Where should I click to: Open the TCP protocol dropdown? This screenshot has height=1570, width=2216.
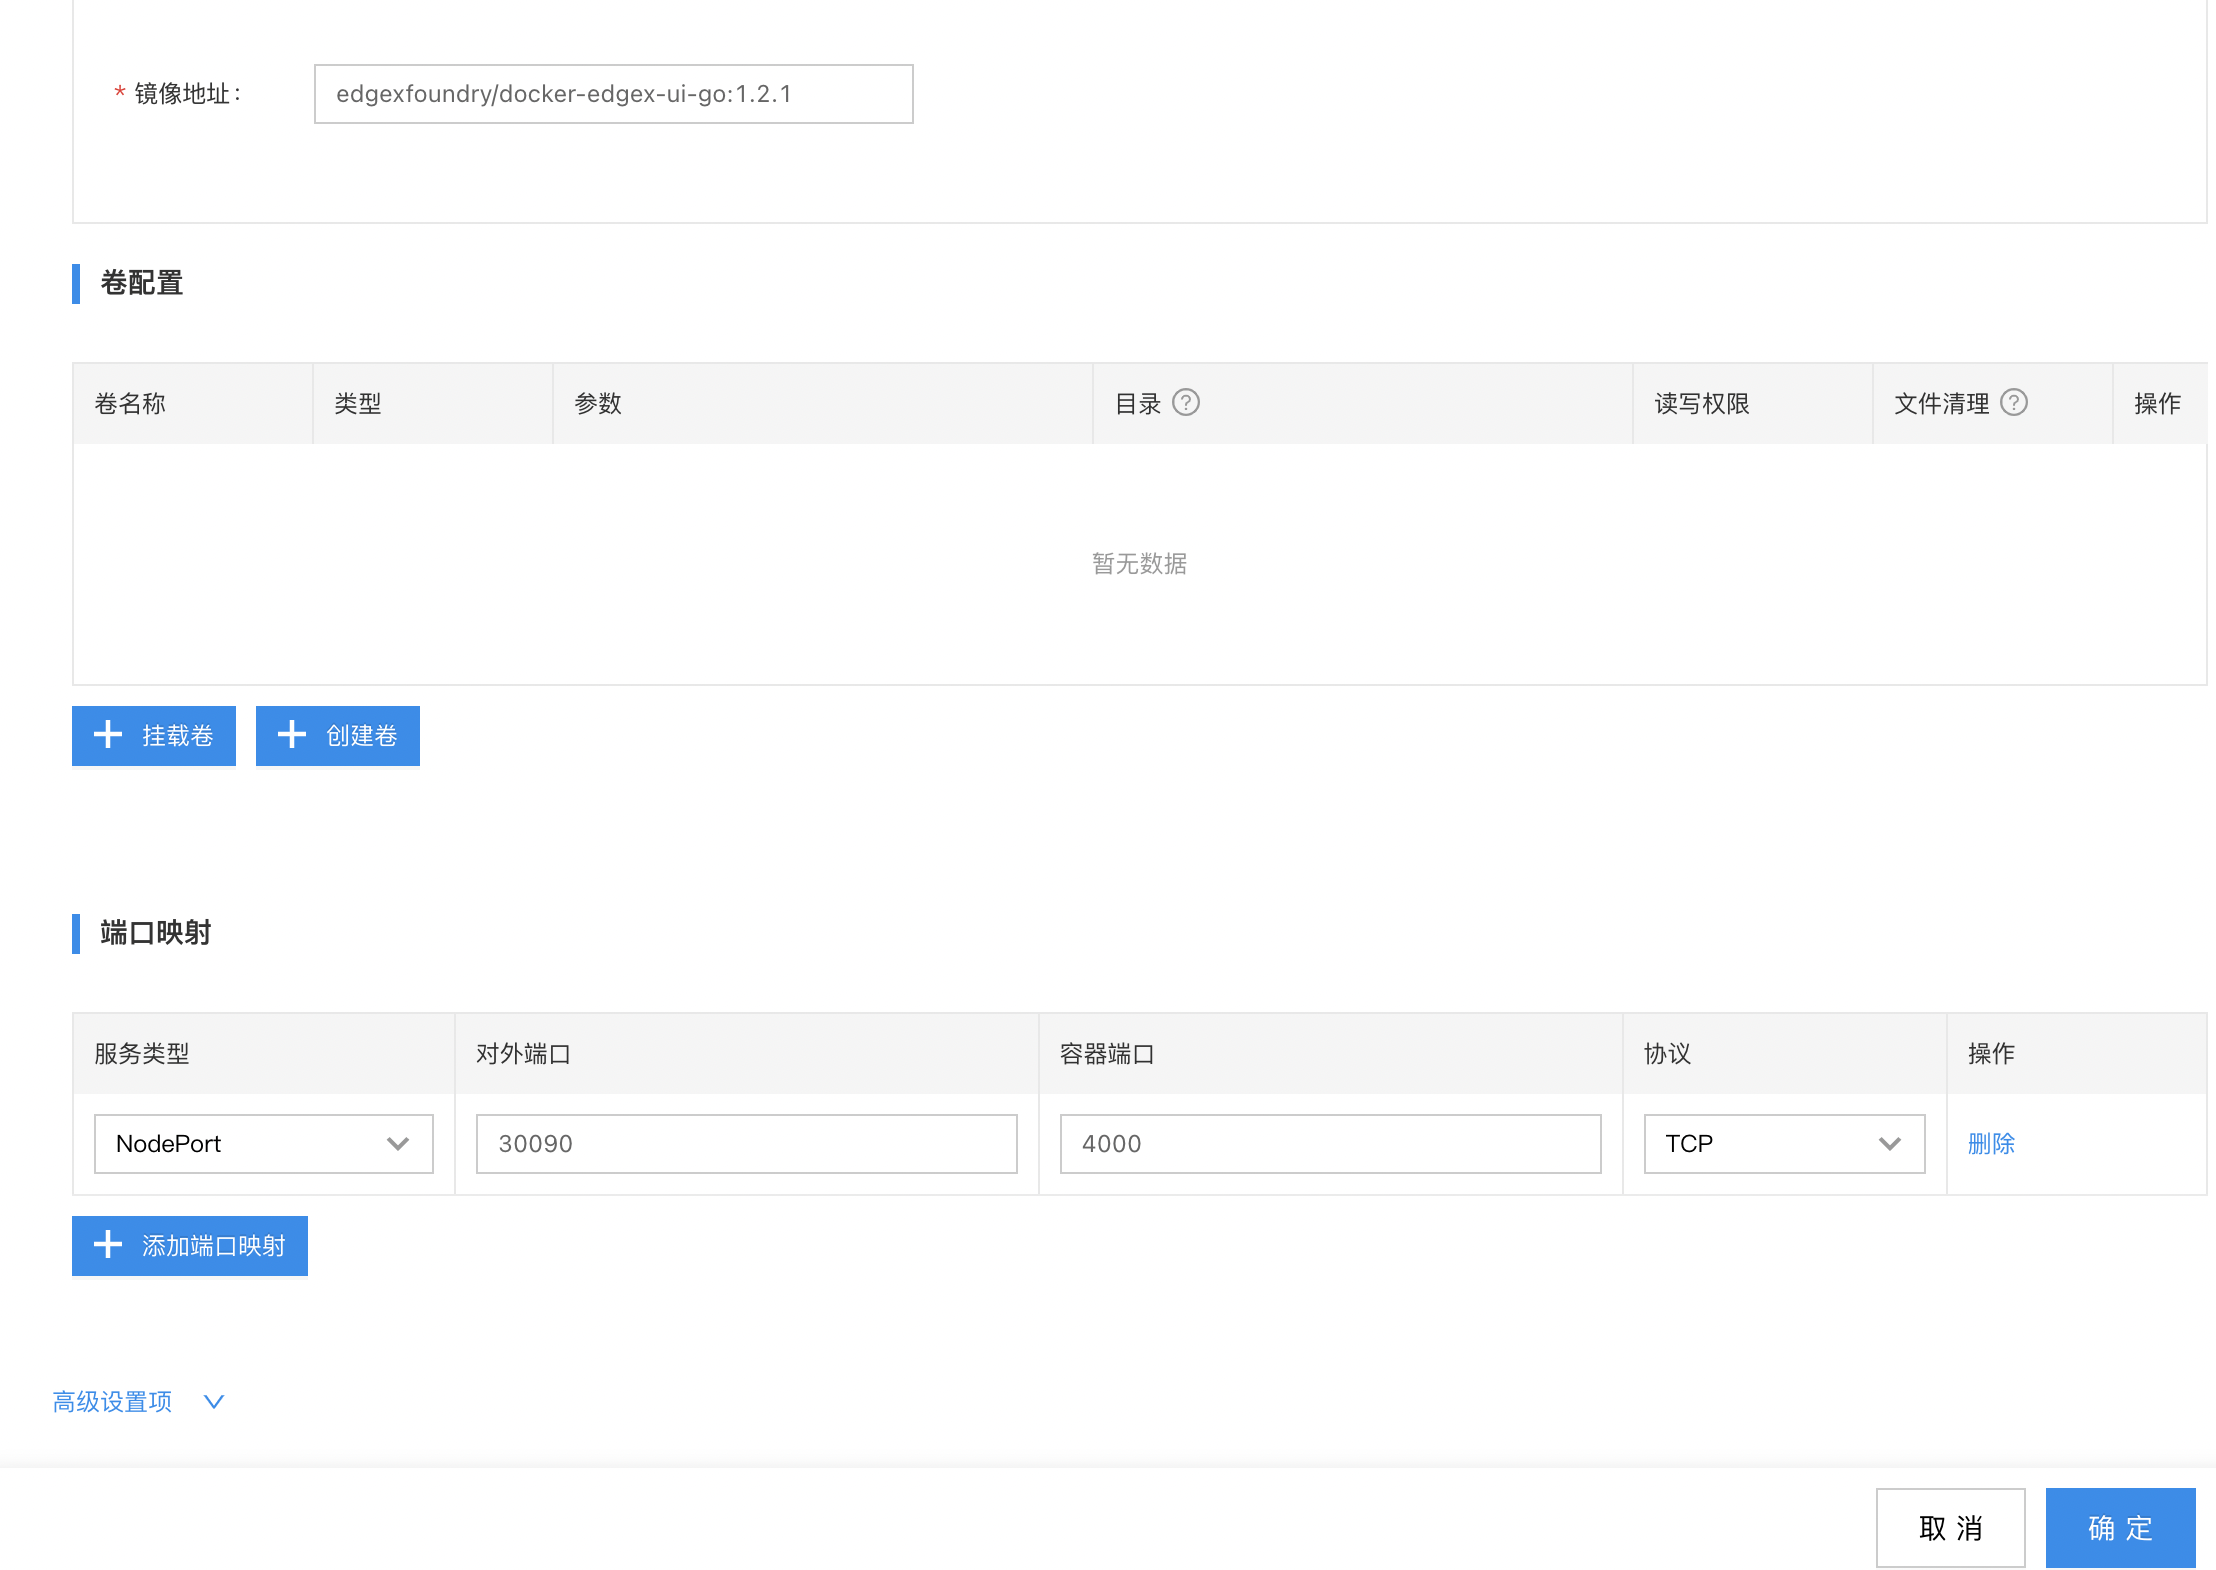1783,1144
